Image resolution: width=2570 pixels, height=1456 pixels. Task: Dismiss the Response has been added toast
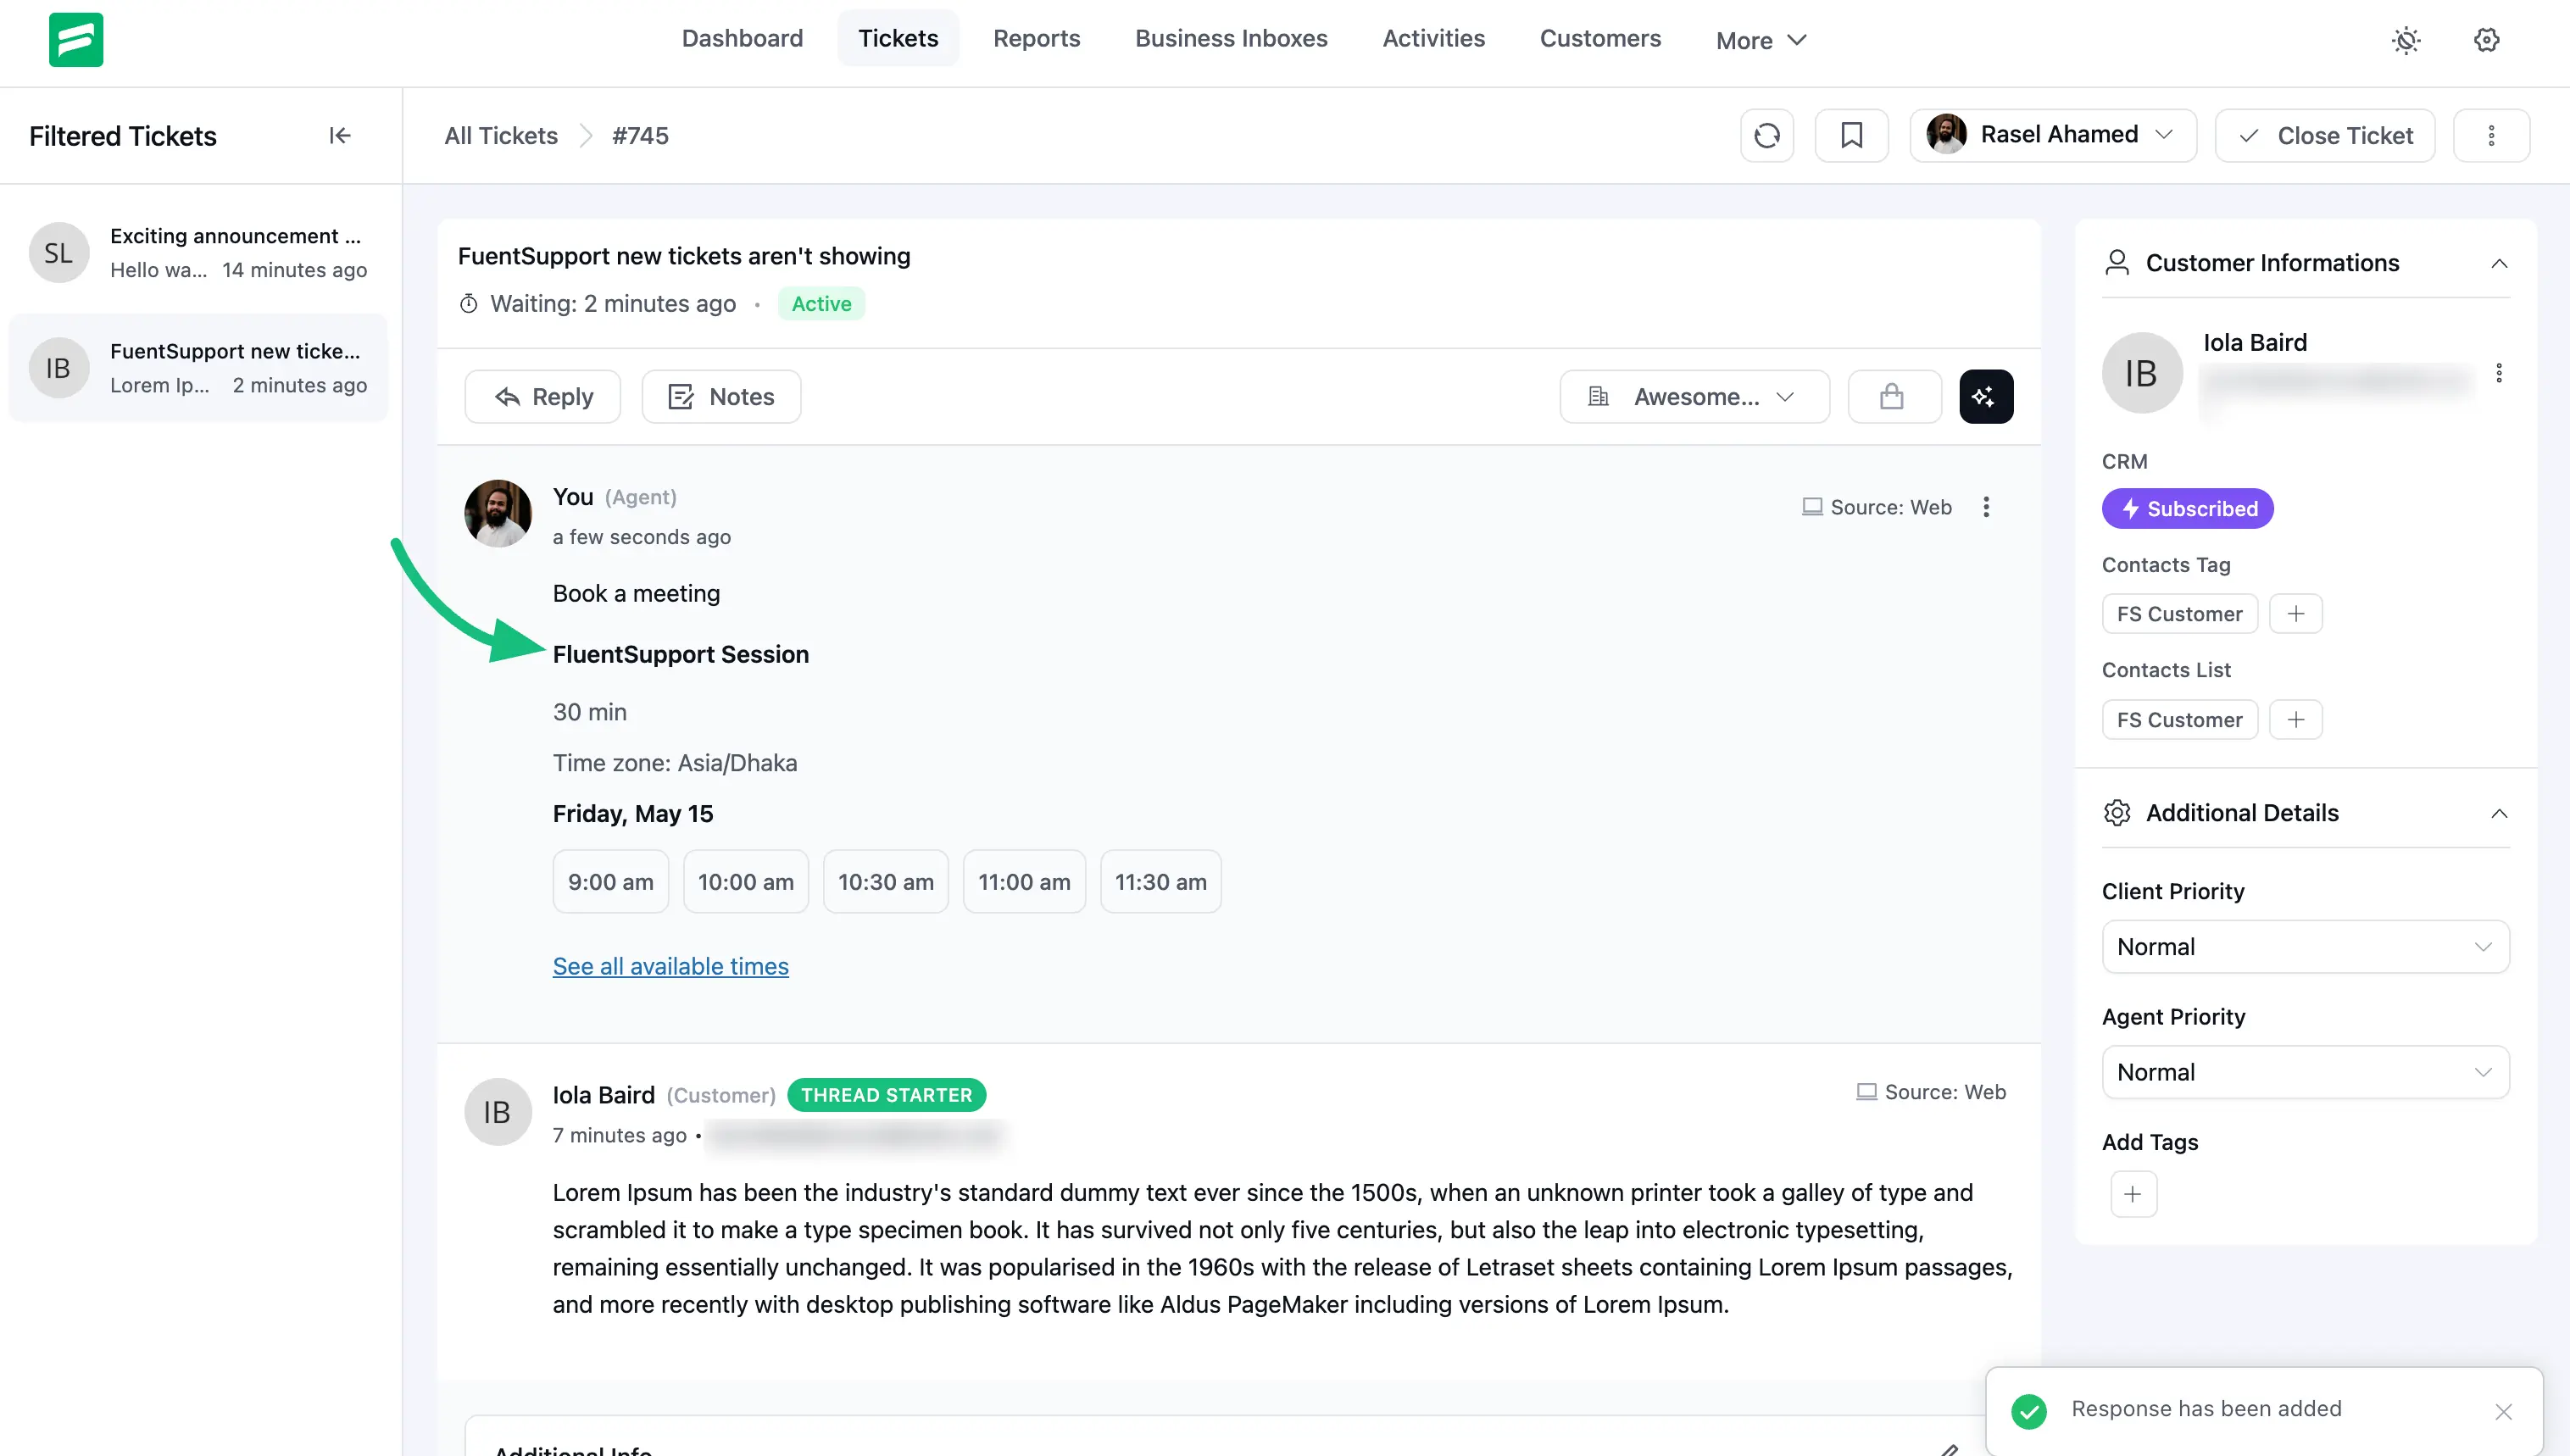2503,1411
